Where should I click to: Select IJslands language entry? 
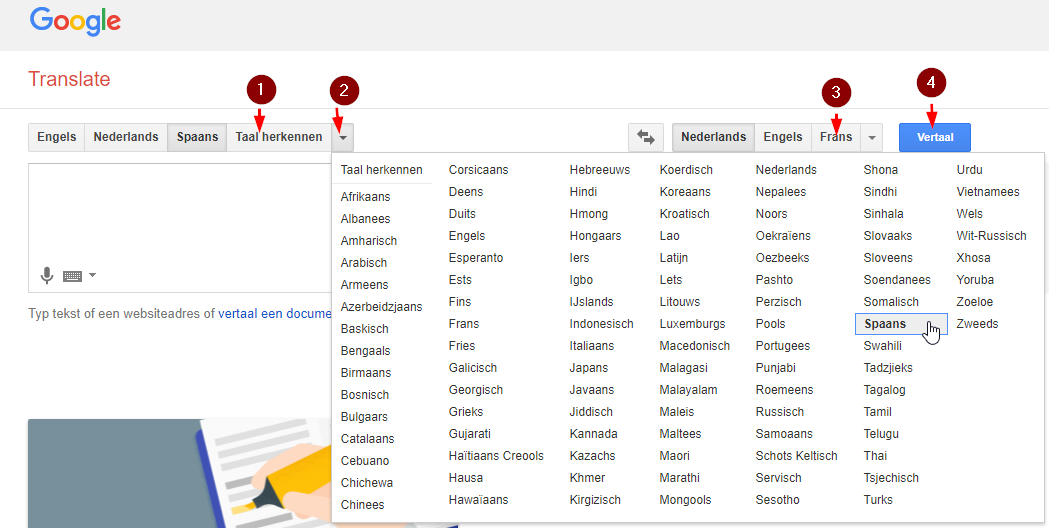point(591,302)
